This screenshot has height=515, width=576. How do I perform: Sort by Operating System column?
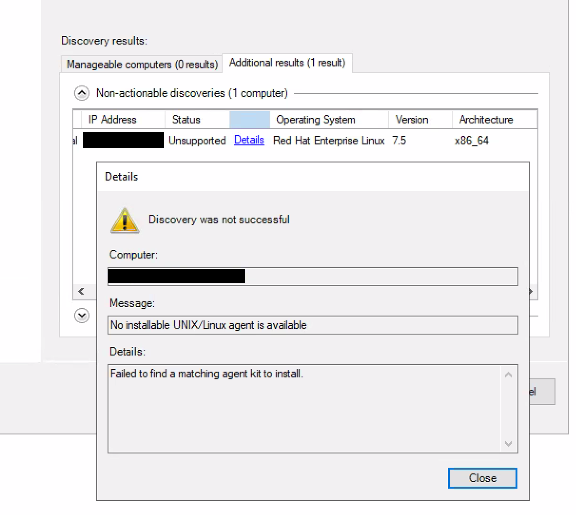coord(329,120)
